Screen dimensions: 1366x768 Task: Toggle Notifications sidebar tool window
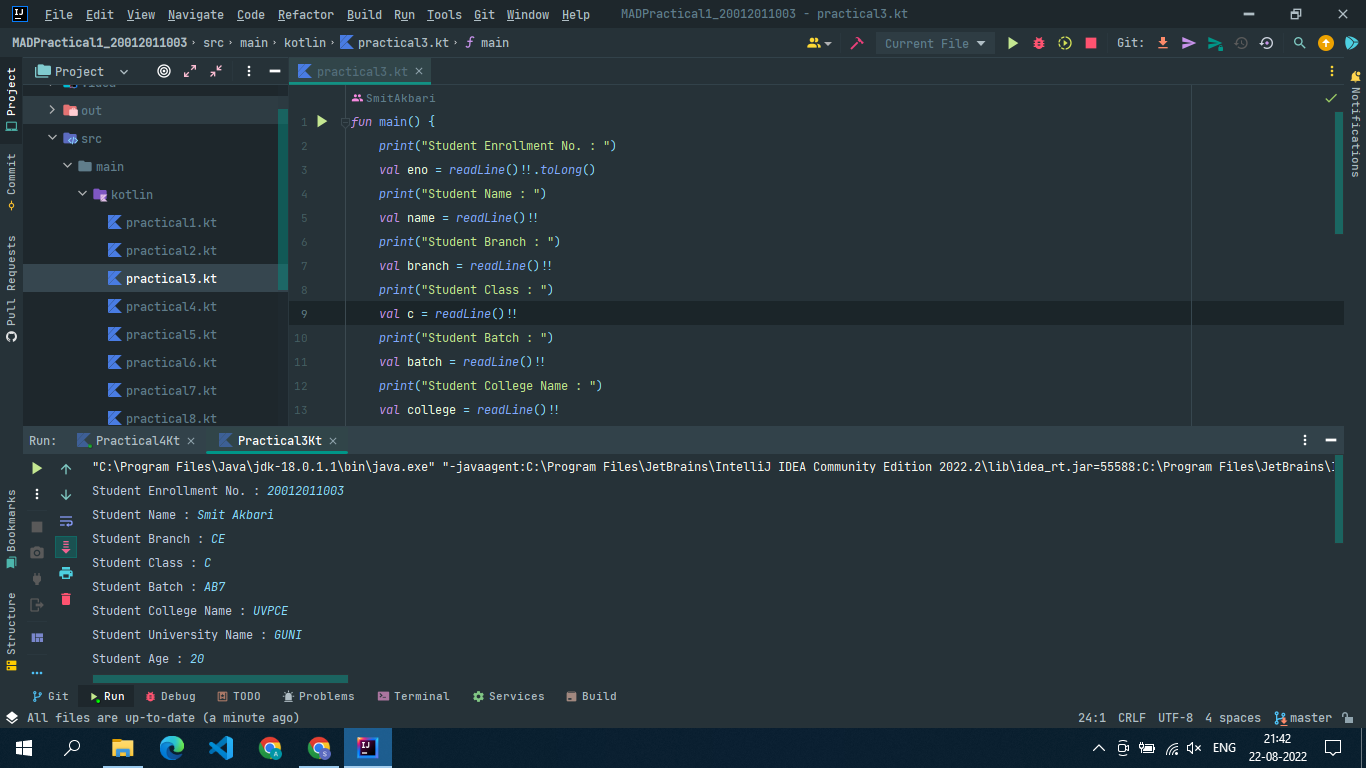pyautogui.click(x=1355, y=122)
